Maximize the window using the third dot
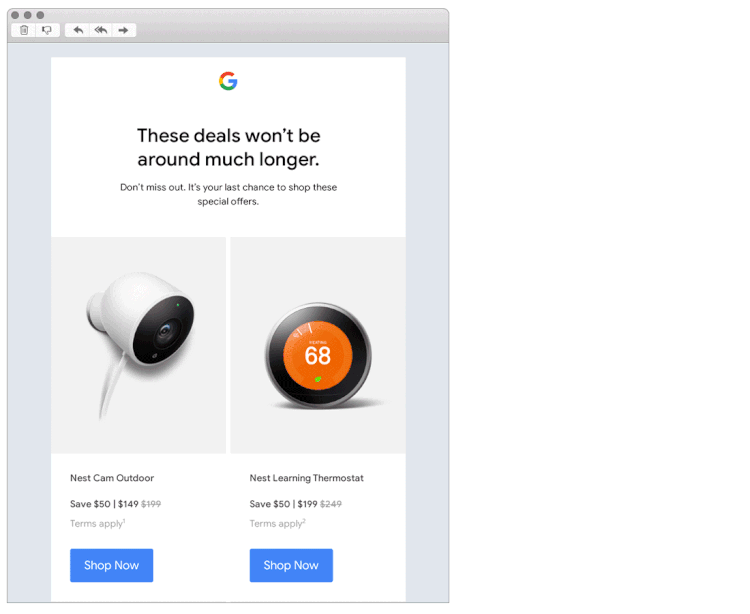 click(x=40, y=15)
